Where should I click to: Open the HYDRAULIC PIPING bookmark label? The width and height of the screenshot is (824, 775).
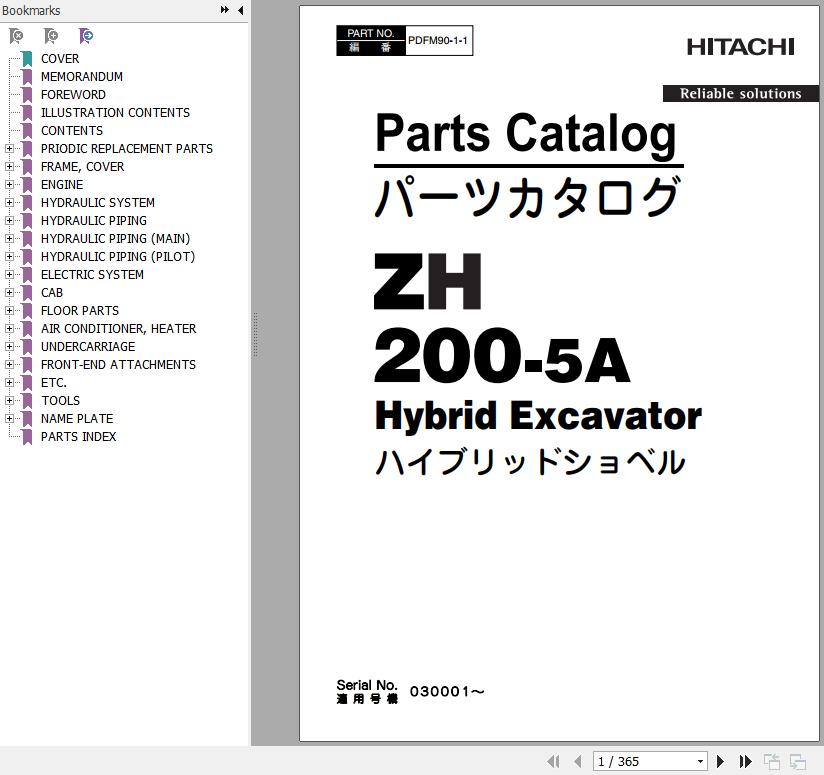94,221
